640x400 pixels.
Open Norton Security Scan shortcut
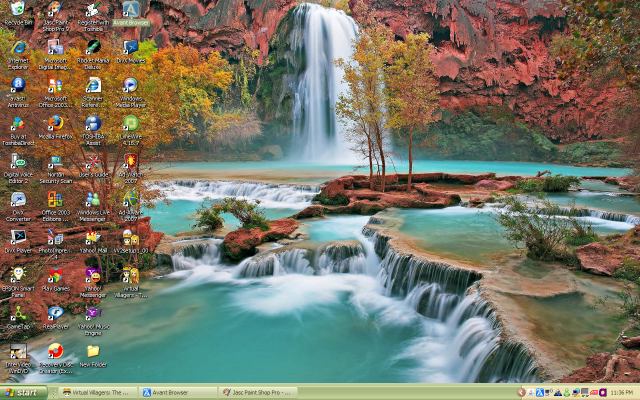(55, 162)
